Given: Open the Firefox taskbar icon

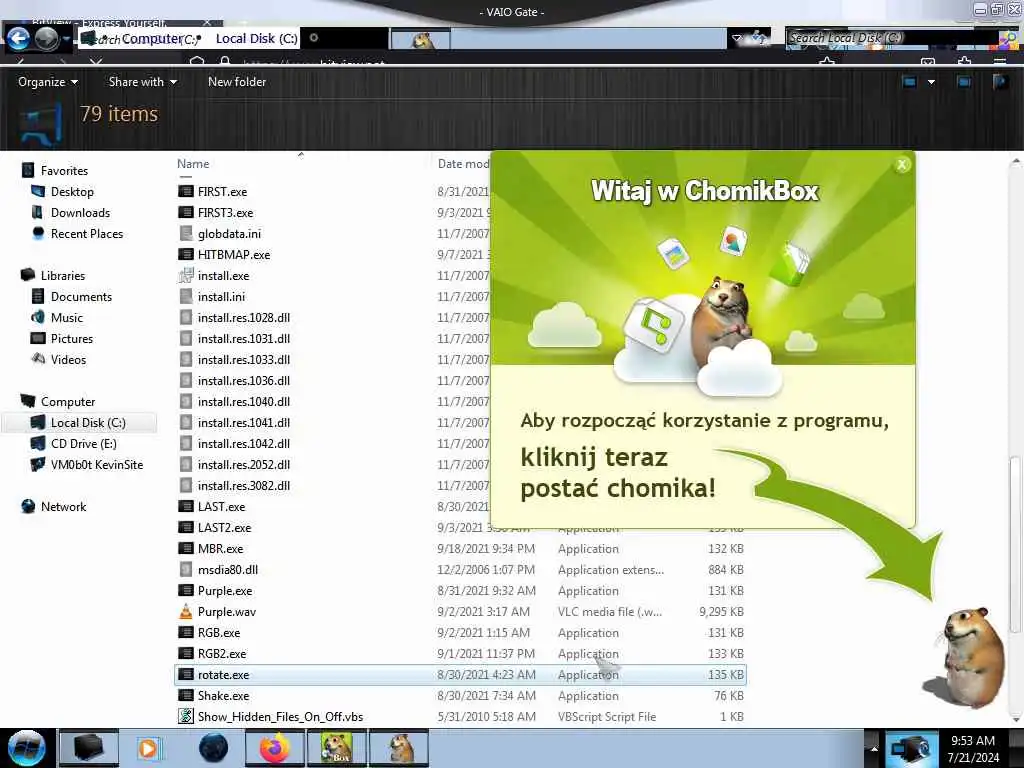Looking at the screenshot, I should pyautogui.click(x=274, y=748).
